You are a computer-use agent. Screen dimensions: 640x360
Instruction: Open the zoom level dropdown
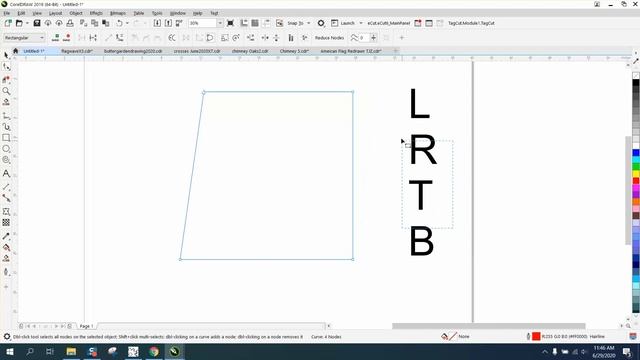tap(220, 23)
